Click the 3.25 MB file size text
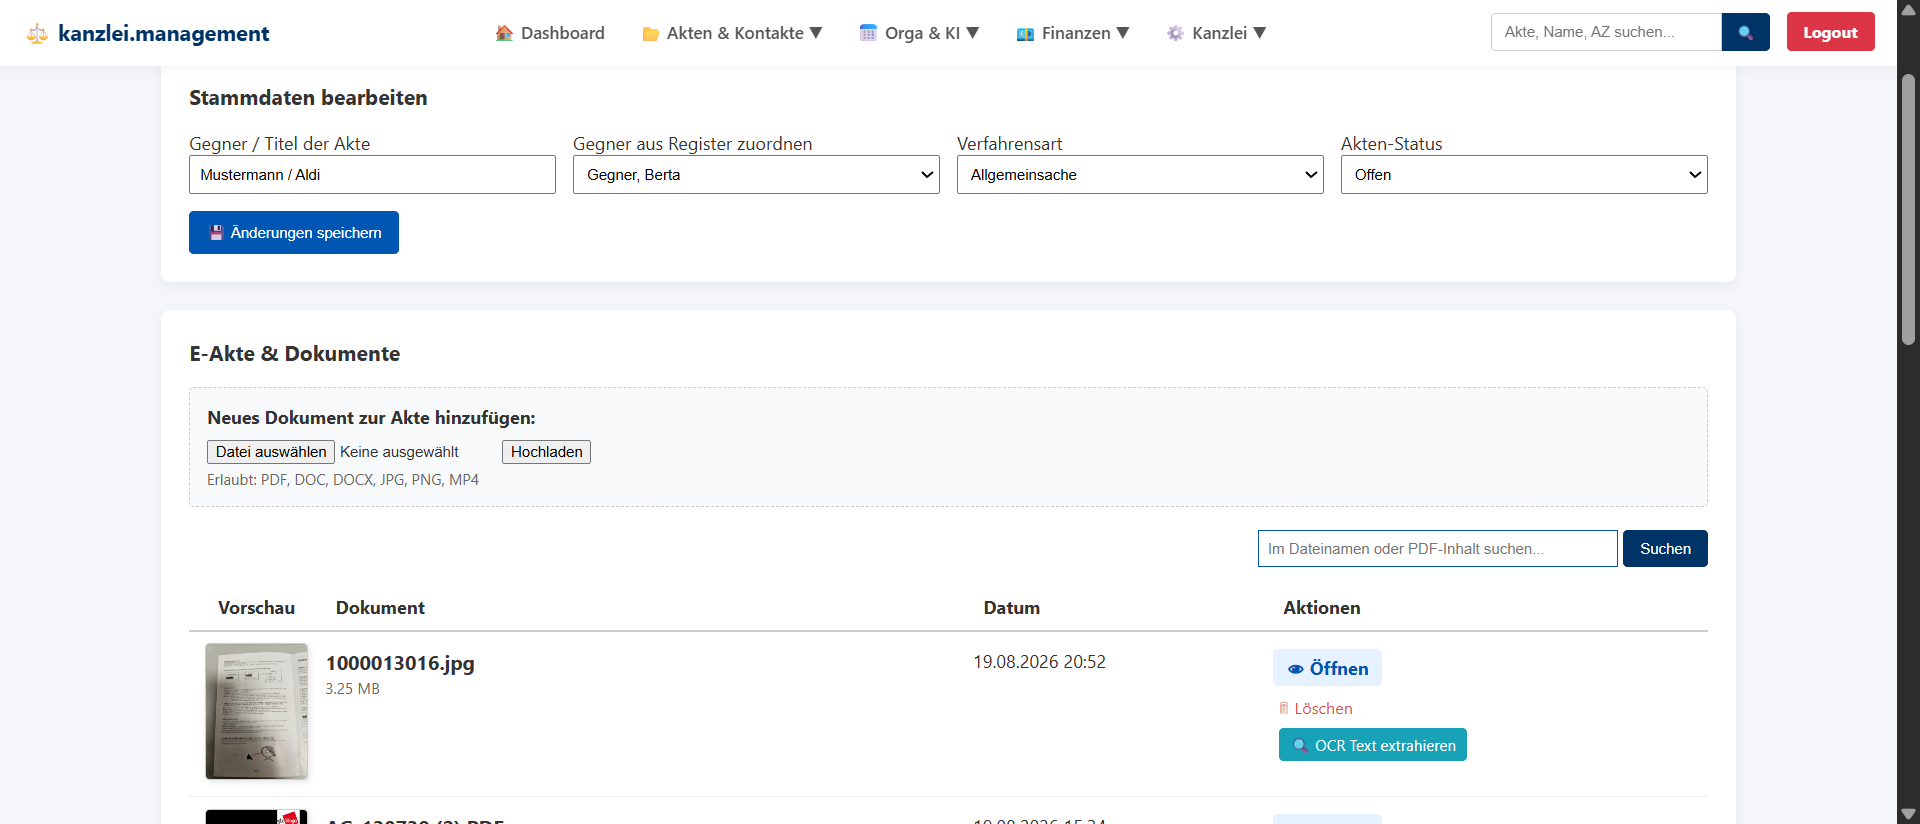Screen dimensions: 1920x824 352,689
